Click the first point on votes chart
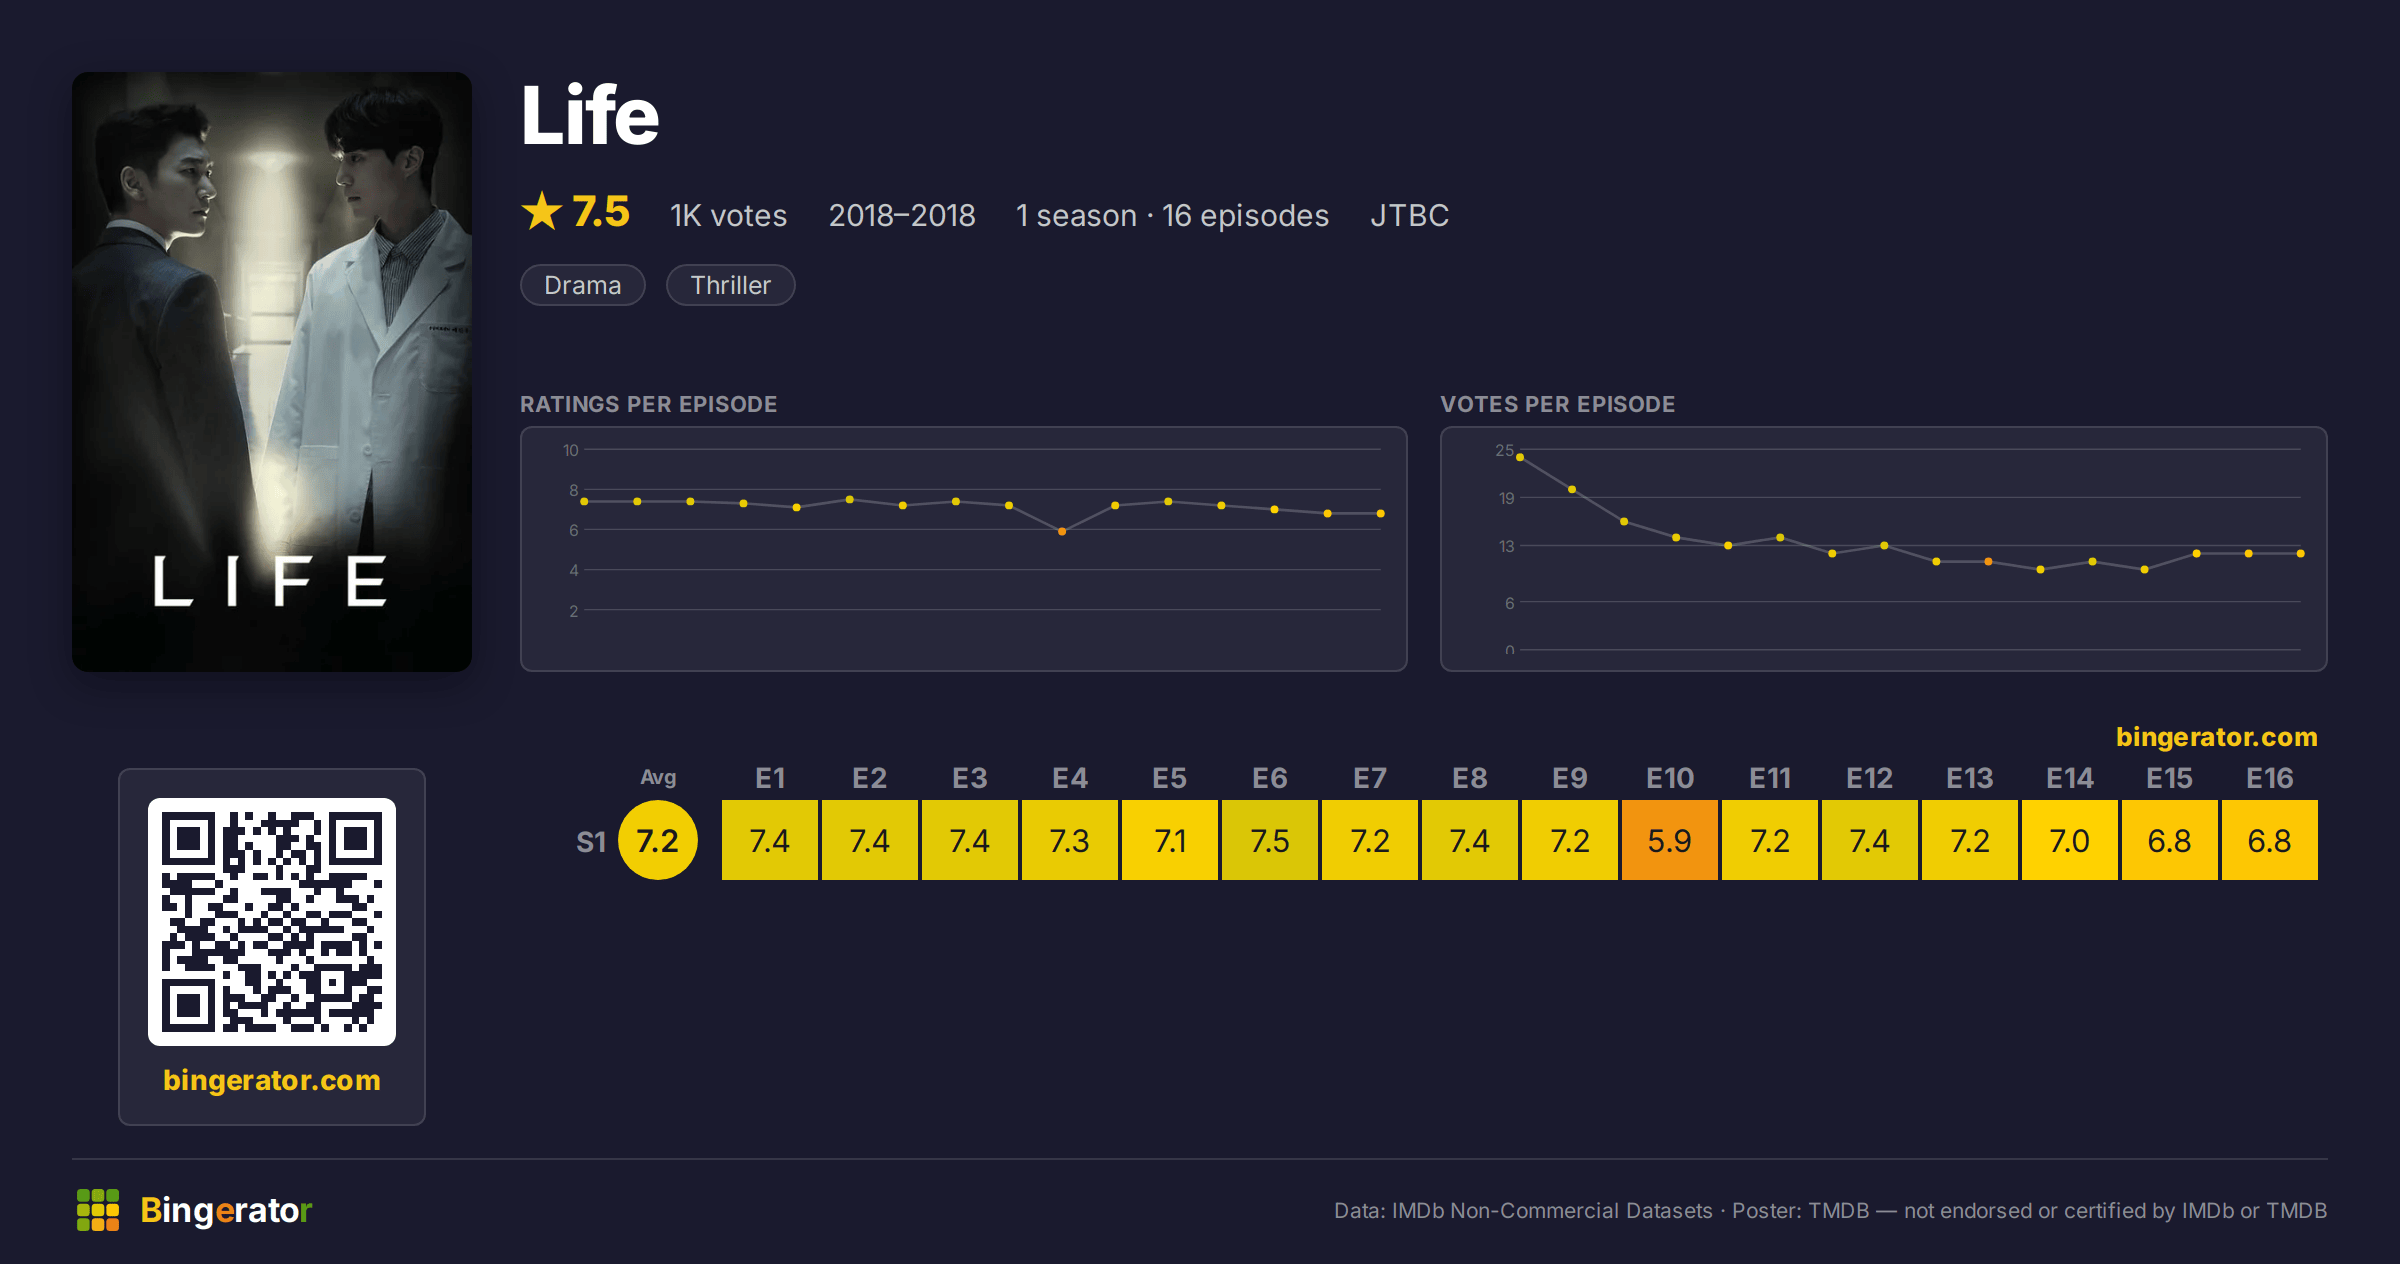The width and height of the screenshot is (2400, 1264). [1520, 457]
